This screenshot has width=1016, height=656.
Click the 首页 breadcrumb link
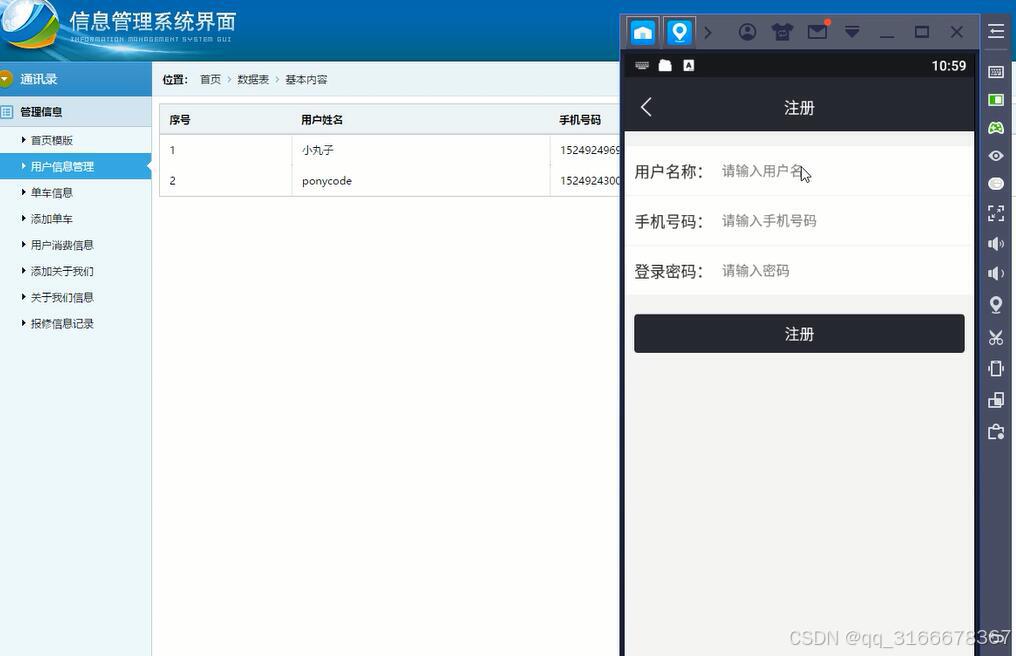210,79
